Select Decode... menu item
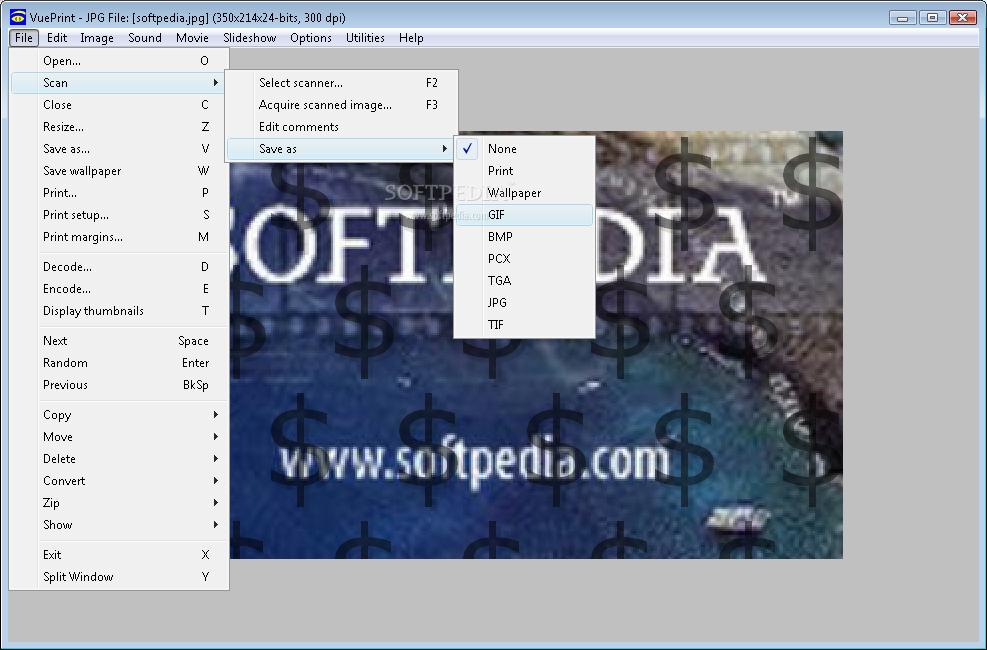The image size is (987, 650). (x=119, y=267)
